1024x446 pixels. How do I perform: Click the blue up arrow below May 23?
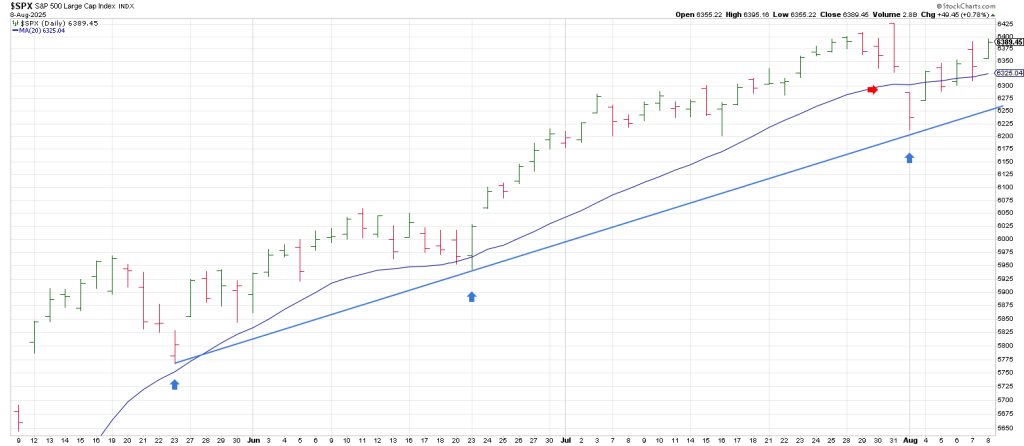pyautogui.click(x=175, y=384)
